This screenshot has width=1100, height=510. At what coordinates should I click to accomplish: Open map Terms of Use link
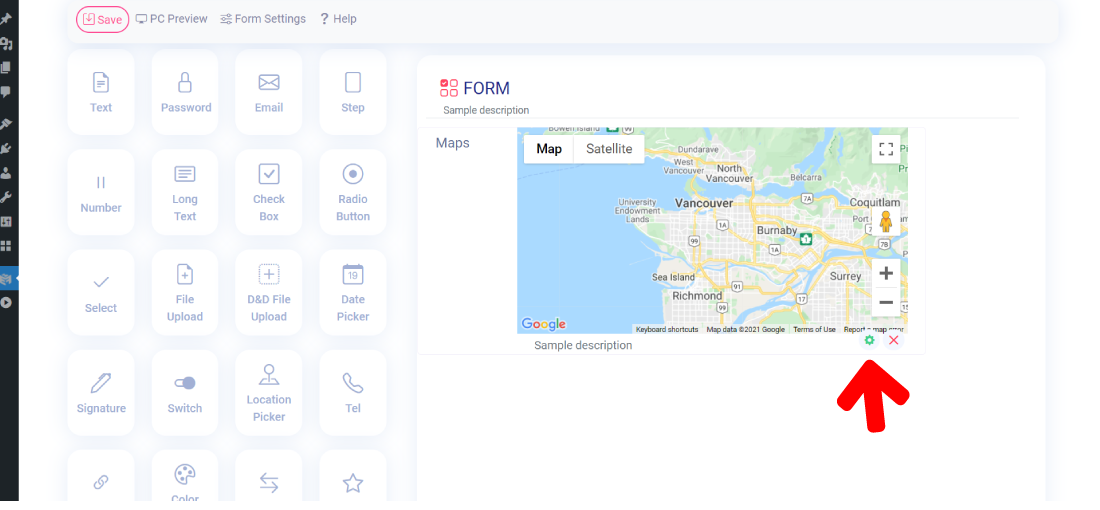[x=814, y=330]
